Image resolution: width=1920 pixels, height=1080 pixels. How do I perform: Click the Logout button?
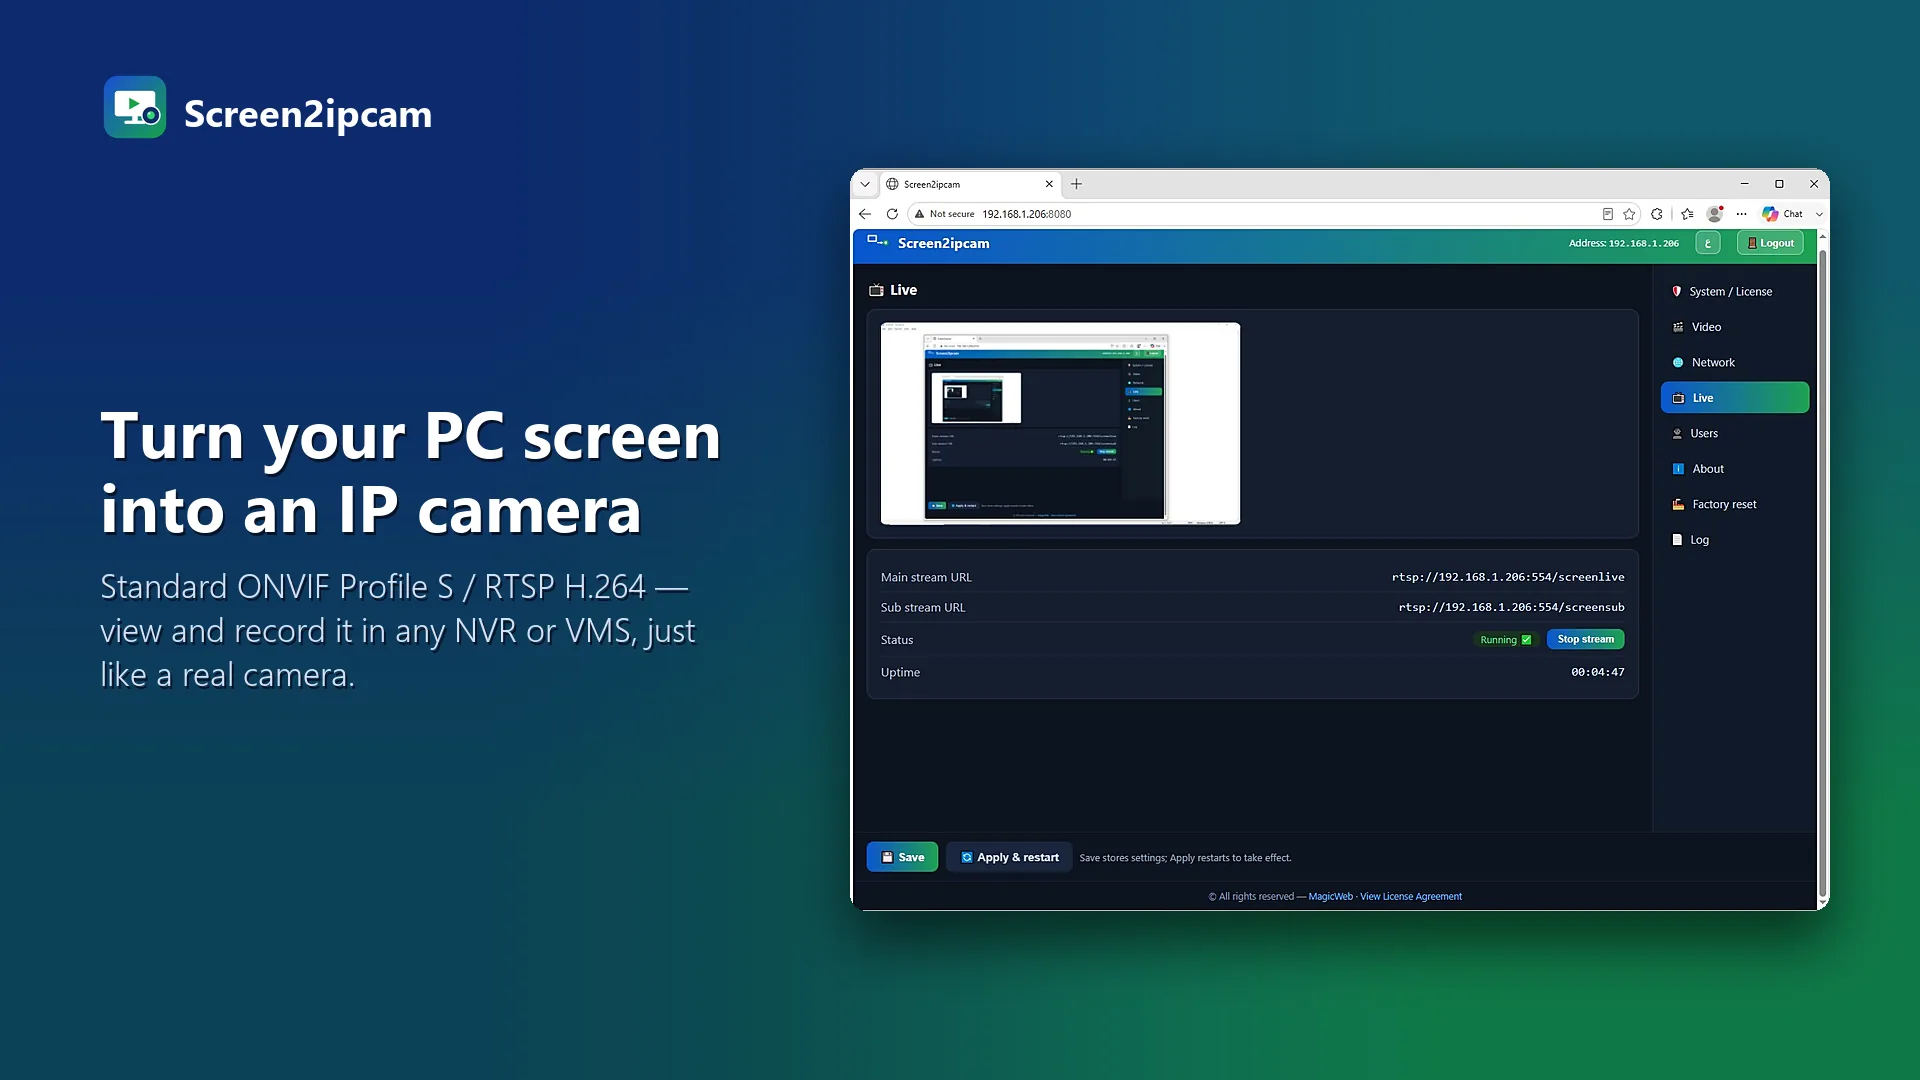(x=1770, y=243)
